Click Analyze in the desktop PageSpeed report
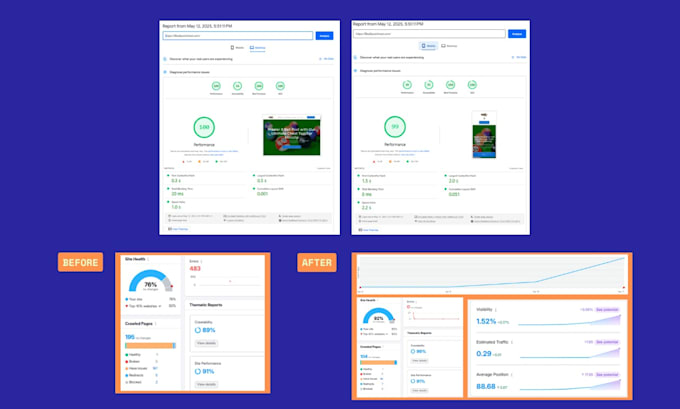 pos(324,36)
